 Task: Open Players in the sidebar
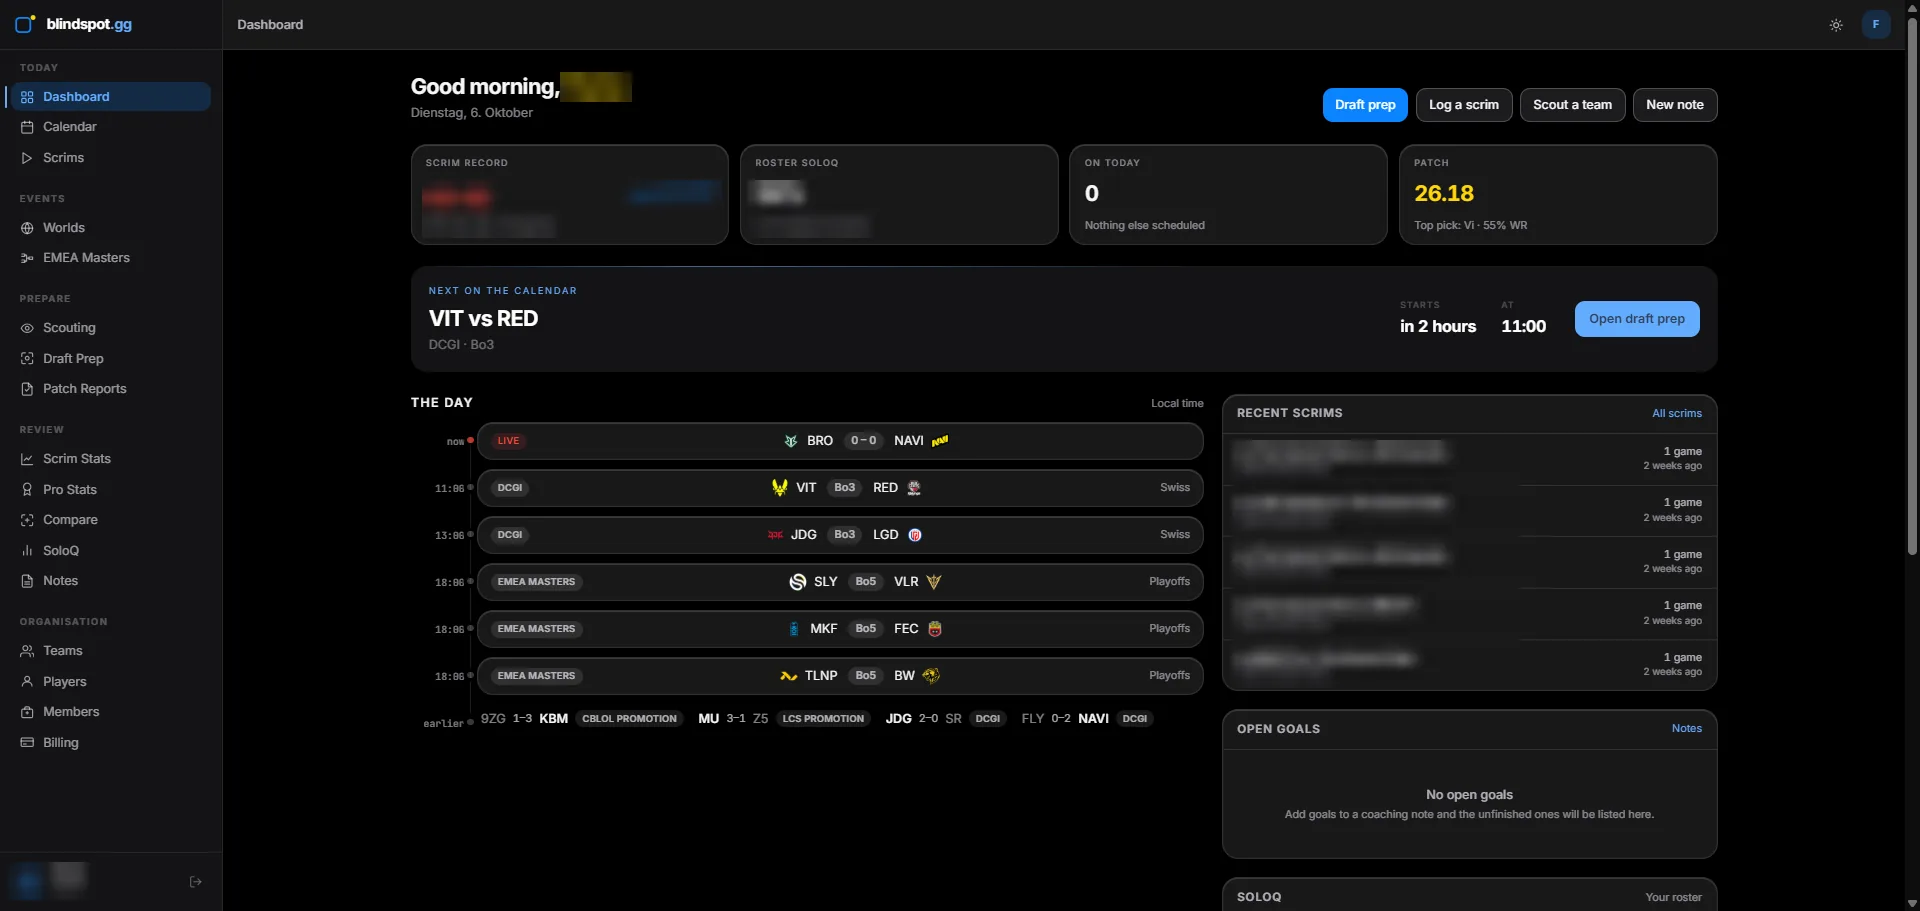(108, 682)
